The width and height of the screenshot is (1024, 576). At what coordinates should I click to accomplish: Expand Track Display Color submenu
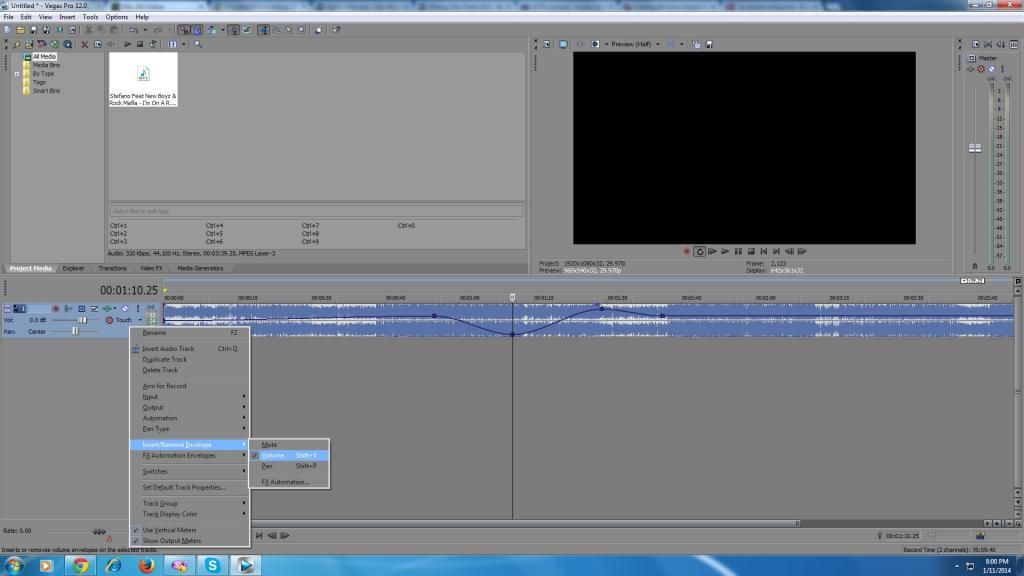coord(189,514)
